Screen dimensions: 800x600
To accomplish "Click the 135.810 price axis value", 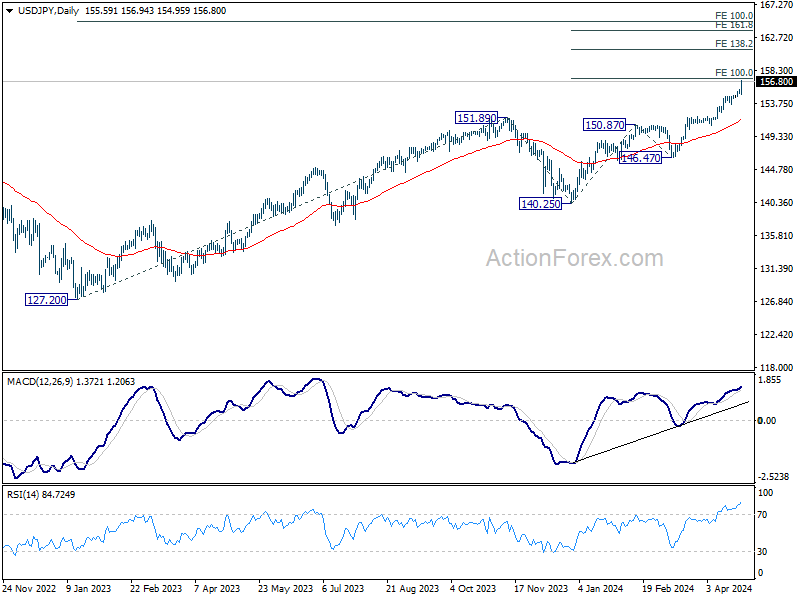I will (x=777, y=236).
